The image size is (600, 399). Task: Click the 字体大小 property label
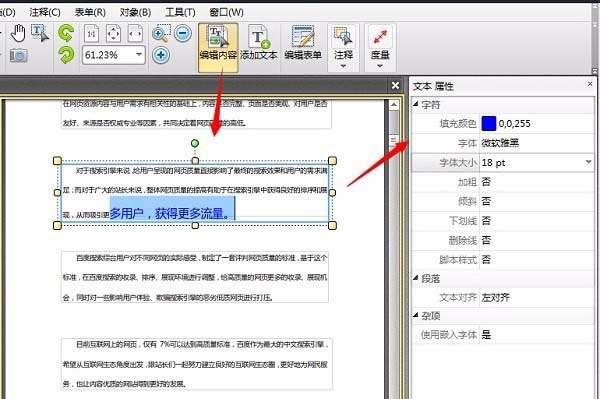pos(458,163)
